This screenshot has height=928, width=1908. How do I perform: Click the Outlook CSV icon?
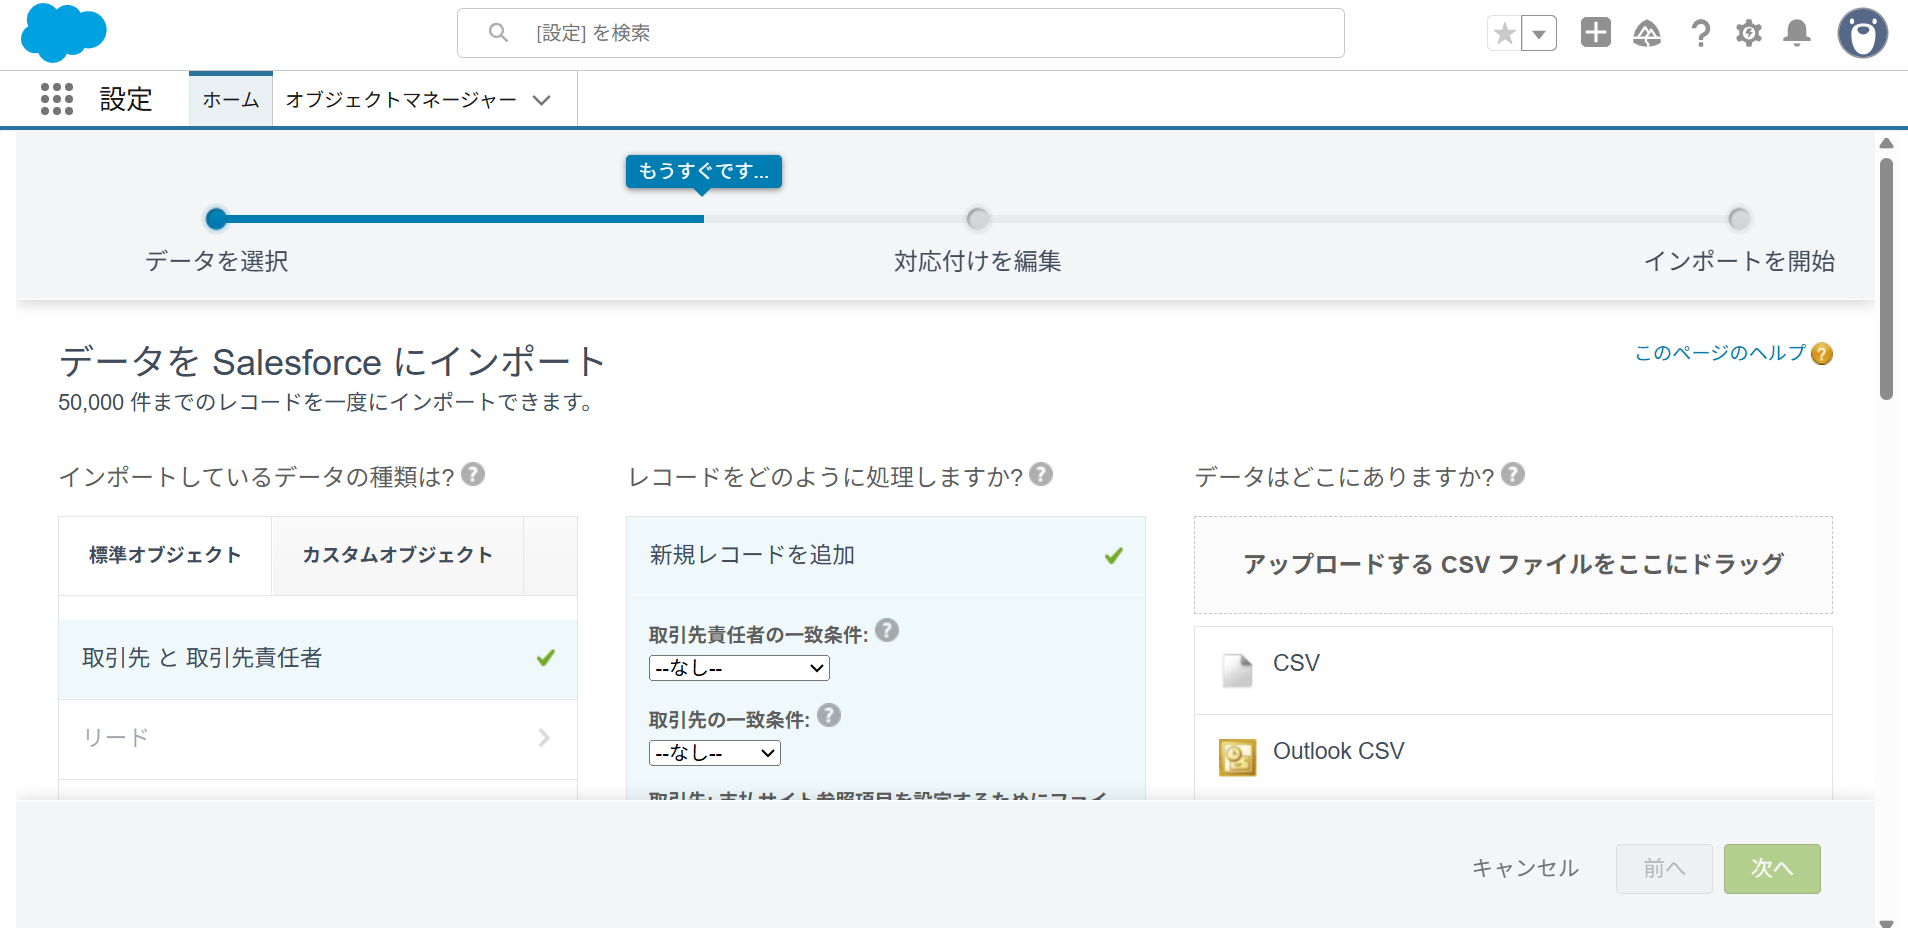coord(1237,757)
